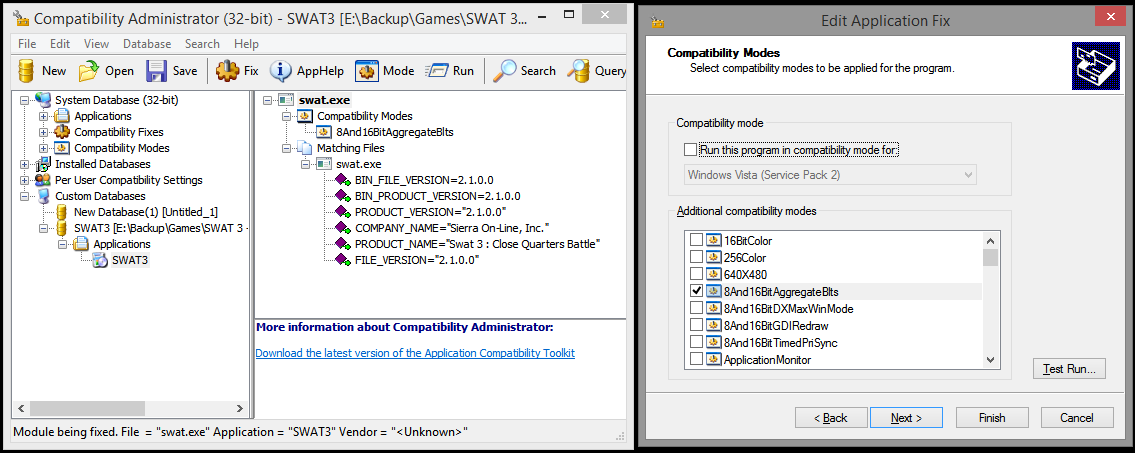
Task: Select the SWAT3 application icon in tree
Action: coord(99,260)
